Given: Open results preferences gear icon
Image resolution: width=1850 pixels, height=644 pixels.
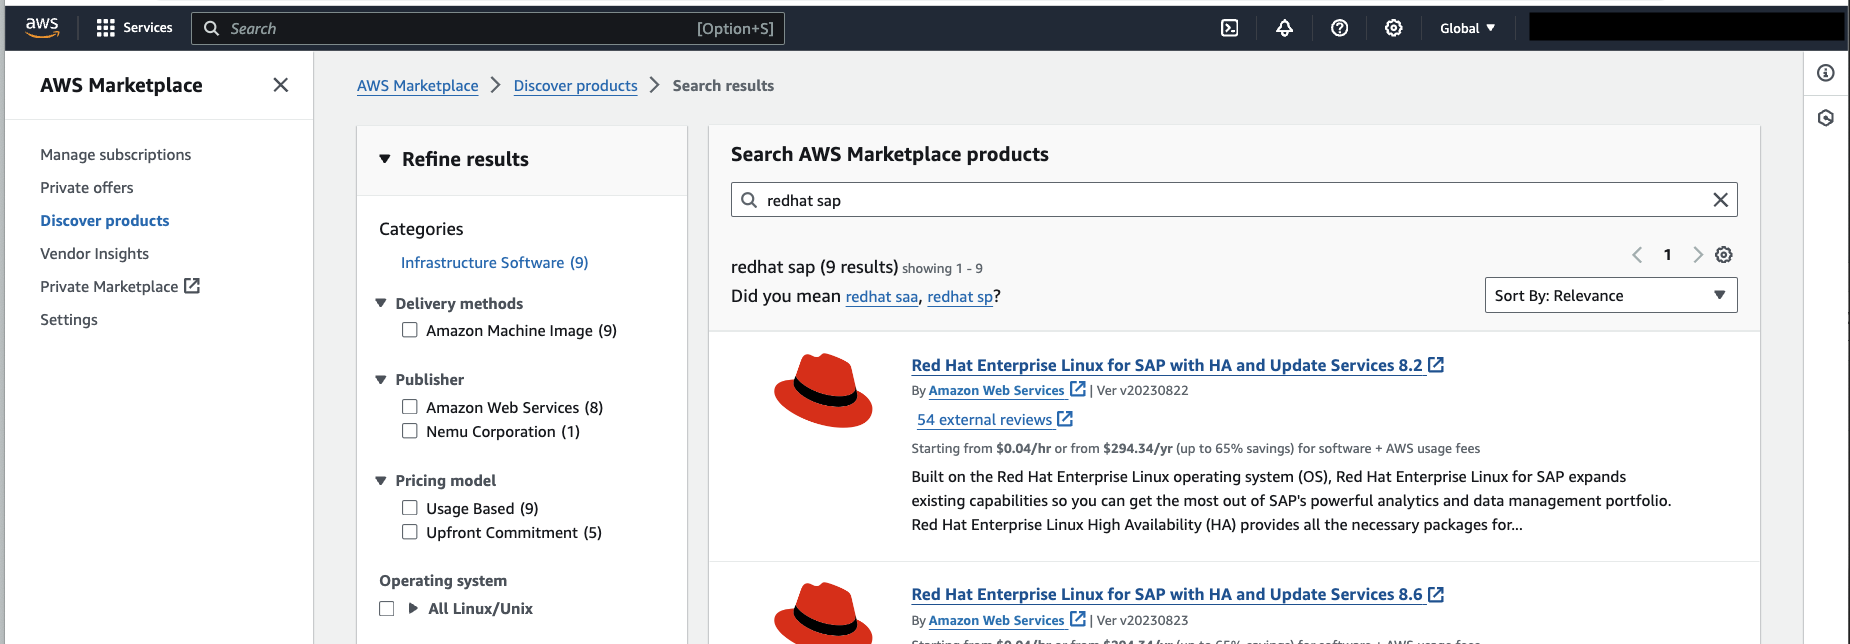Looking at the screenshot, I should pos(1724,255).
